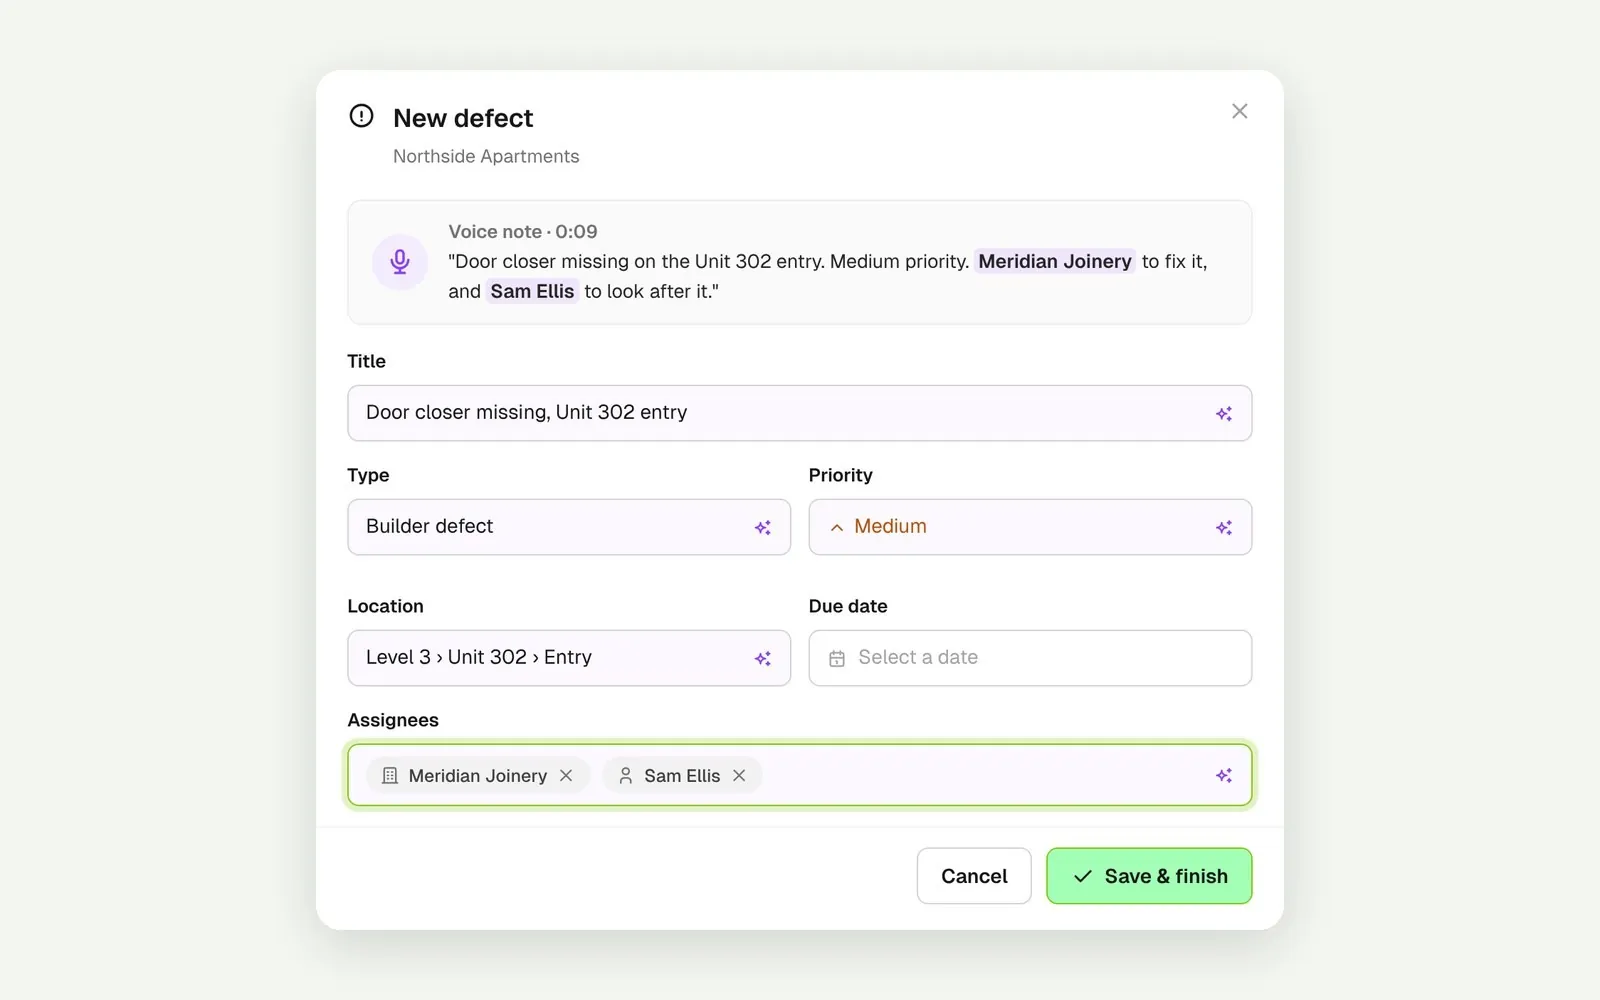Click the medium priority chevron icon
The image size is (1600, 1000).
click(837, 527)
